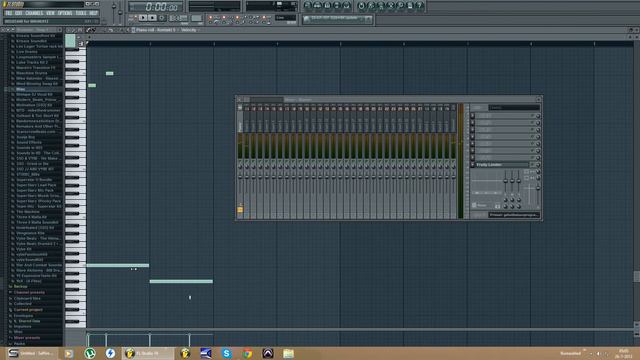Stop playback with the Stop button

pyautogui.click(x=152, y=18)
